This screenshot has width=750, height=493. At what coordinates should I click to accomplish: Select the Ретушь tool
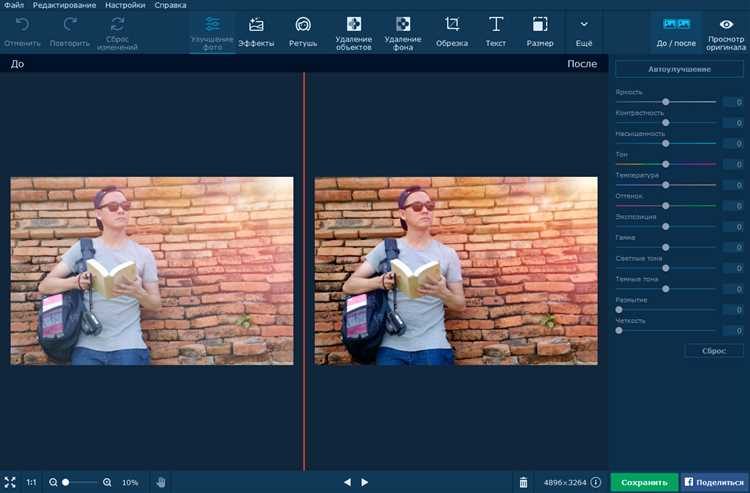[303, 31]
